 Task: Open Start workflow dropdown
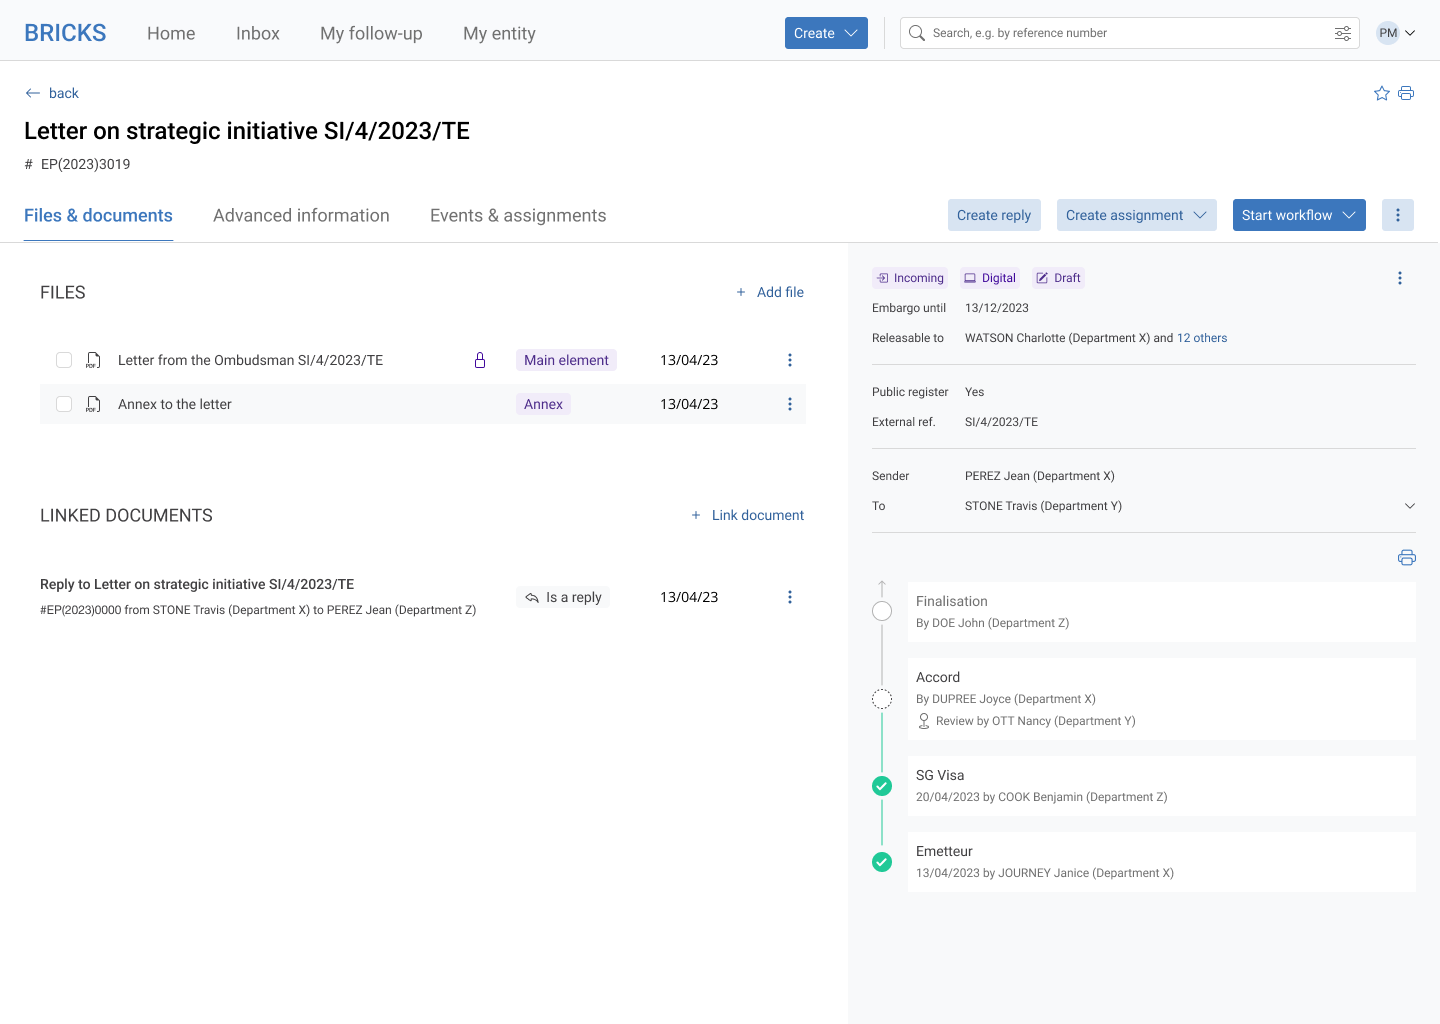(x=1299, y=215)
